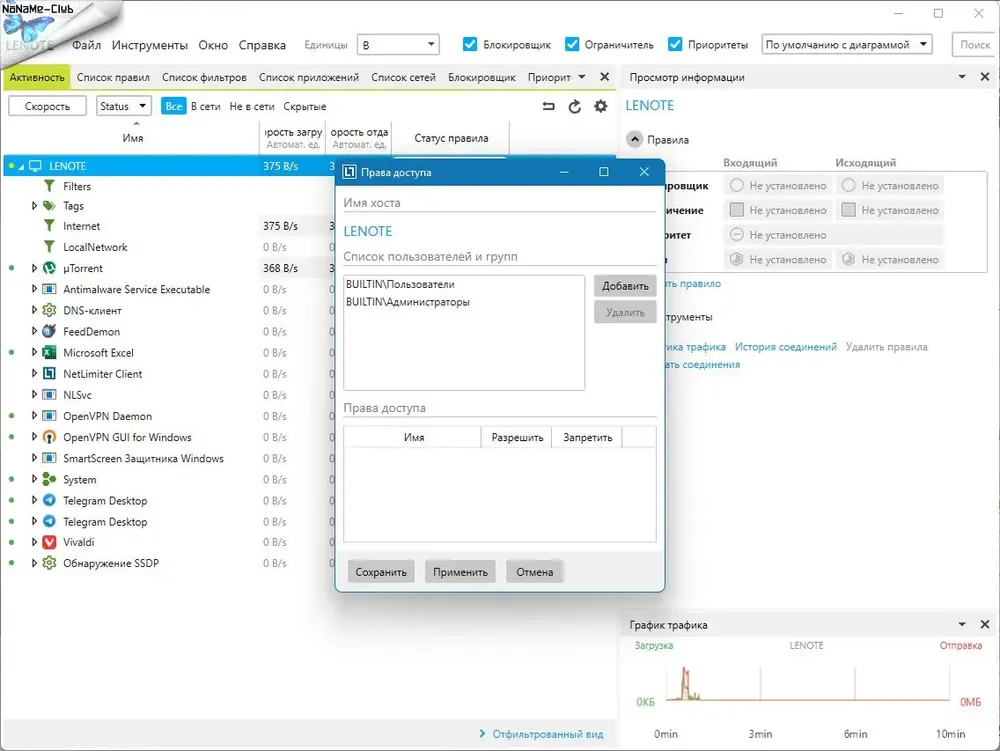Toggle the Ограничитель checkbox
Viewport: 1000px width, 751px height.
(x=572, y=44)
